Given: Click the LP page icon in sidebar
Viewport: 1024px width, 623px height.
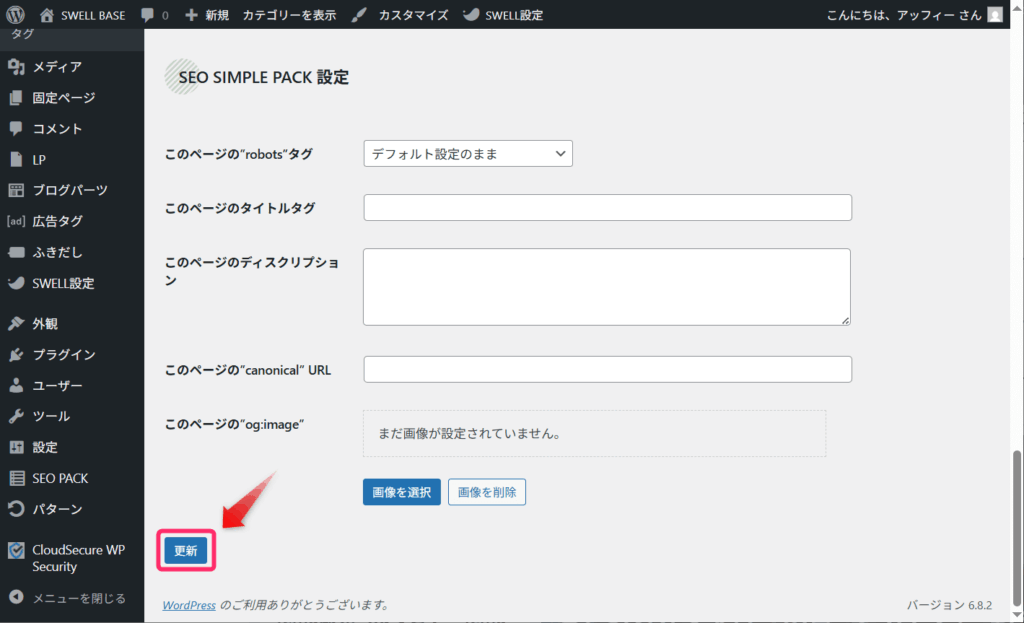Looking at the screenshot, I should pos(16,159).
